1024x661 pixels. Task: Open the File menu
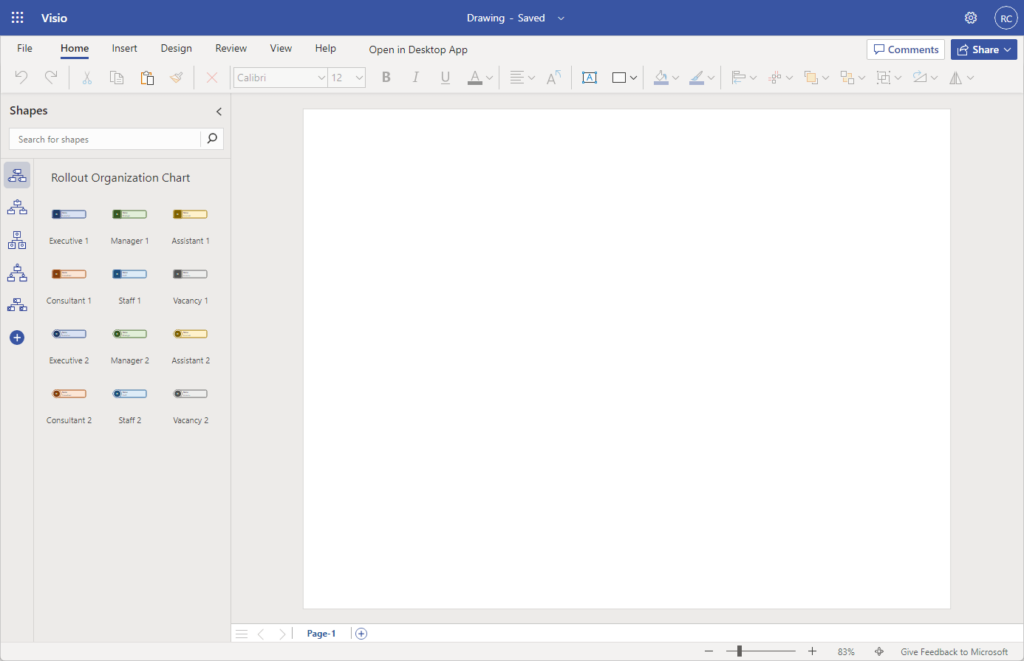click(x=25, y=48)
